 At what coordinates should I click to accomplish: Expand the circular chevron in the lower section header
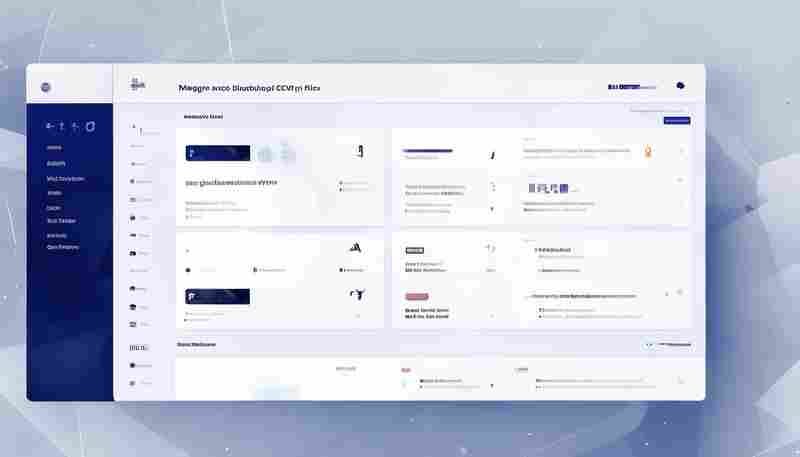tap(648, 345)
